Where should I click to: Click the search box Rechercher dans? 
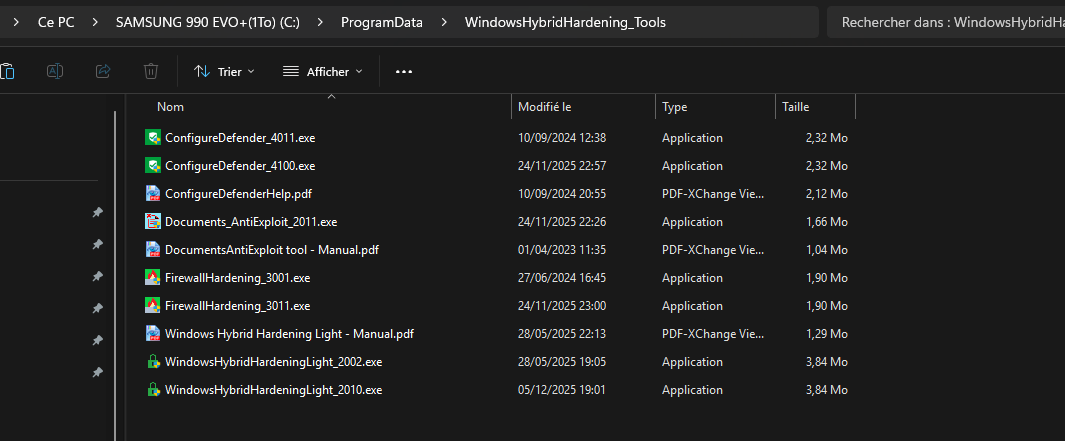pyautogui.click(x=945, y=22)
